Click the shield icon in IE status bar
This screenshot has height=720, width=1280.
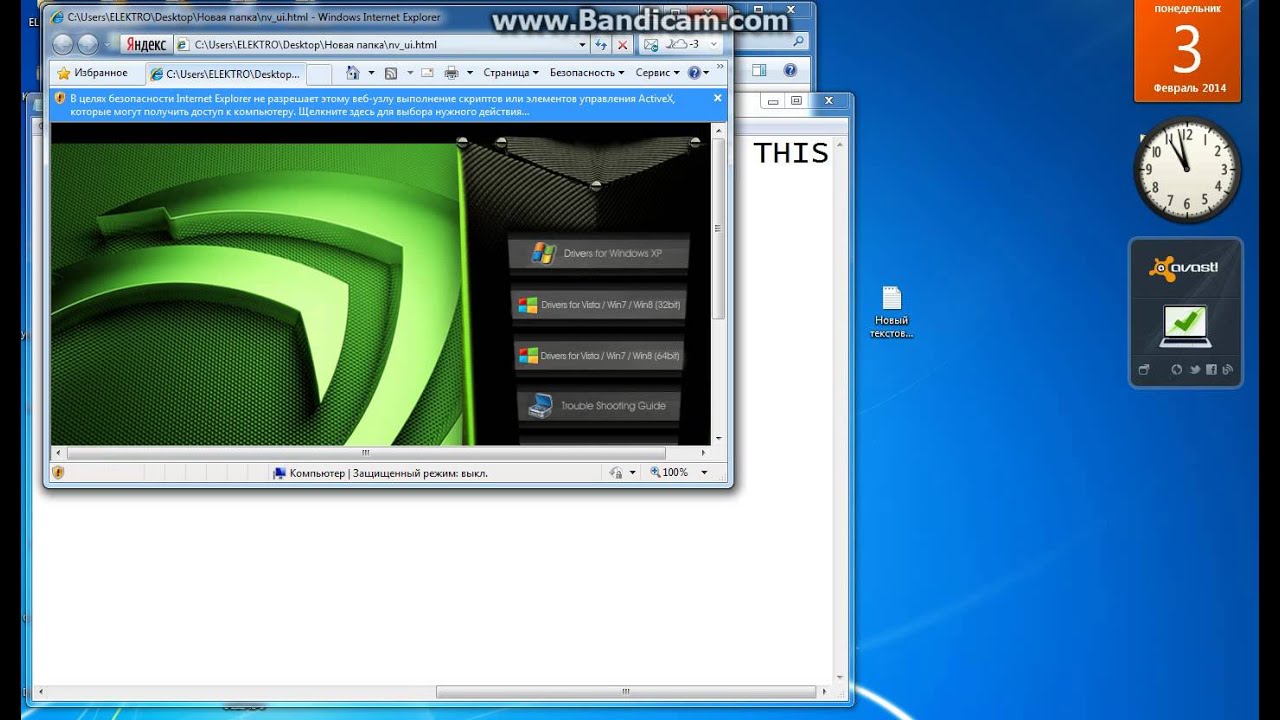58,473
